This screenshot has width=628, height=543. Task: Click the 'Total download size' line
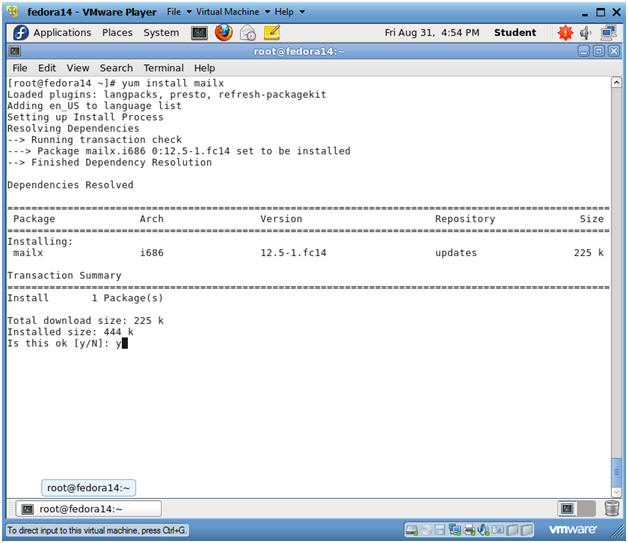click(x=86, y=321)
